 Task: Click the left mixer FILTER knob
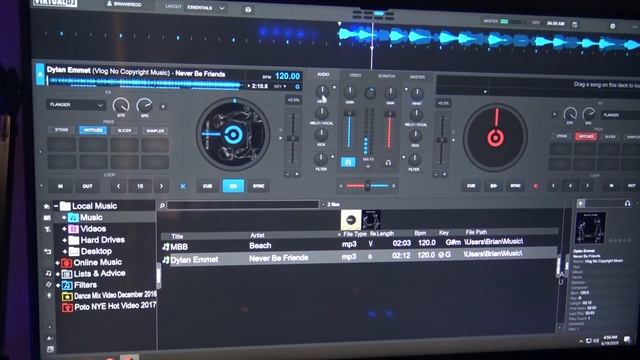click(x=321, y=159)
